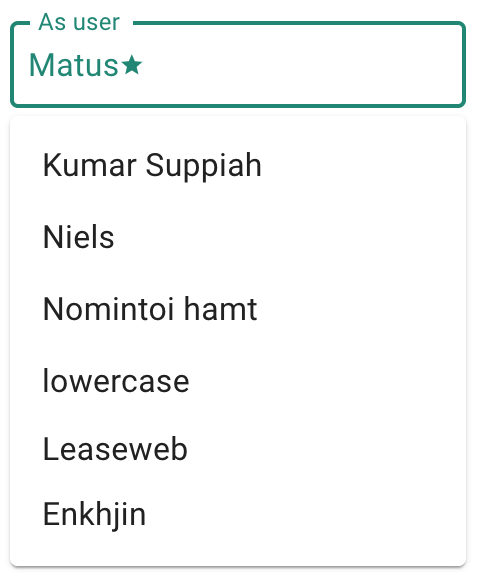
Task: Click blank space right of the Leaseweb option
Action: [325, 449]
